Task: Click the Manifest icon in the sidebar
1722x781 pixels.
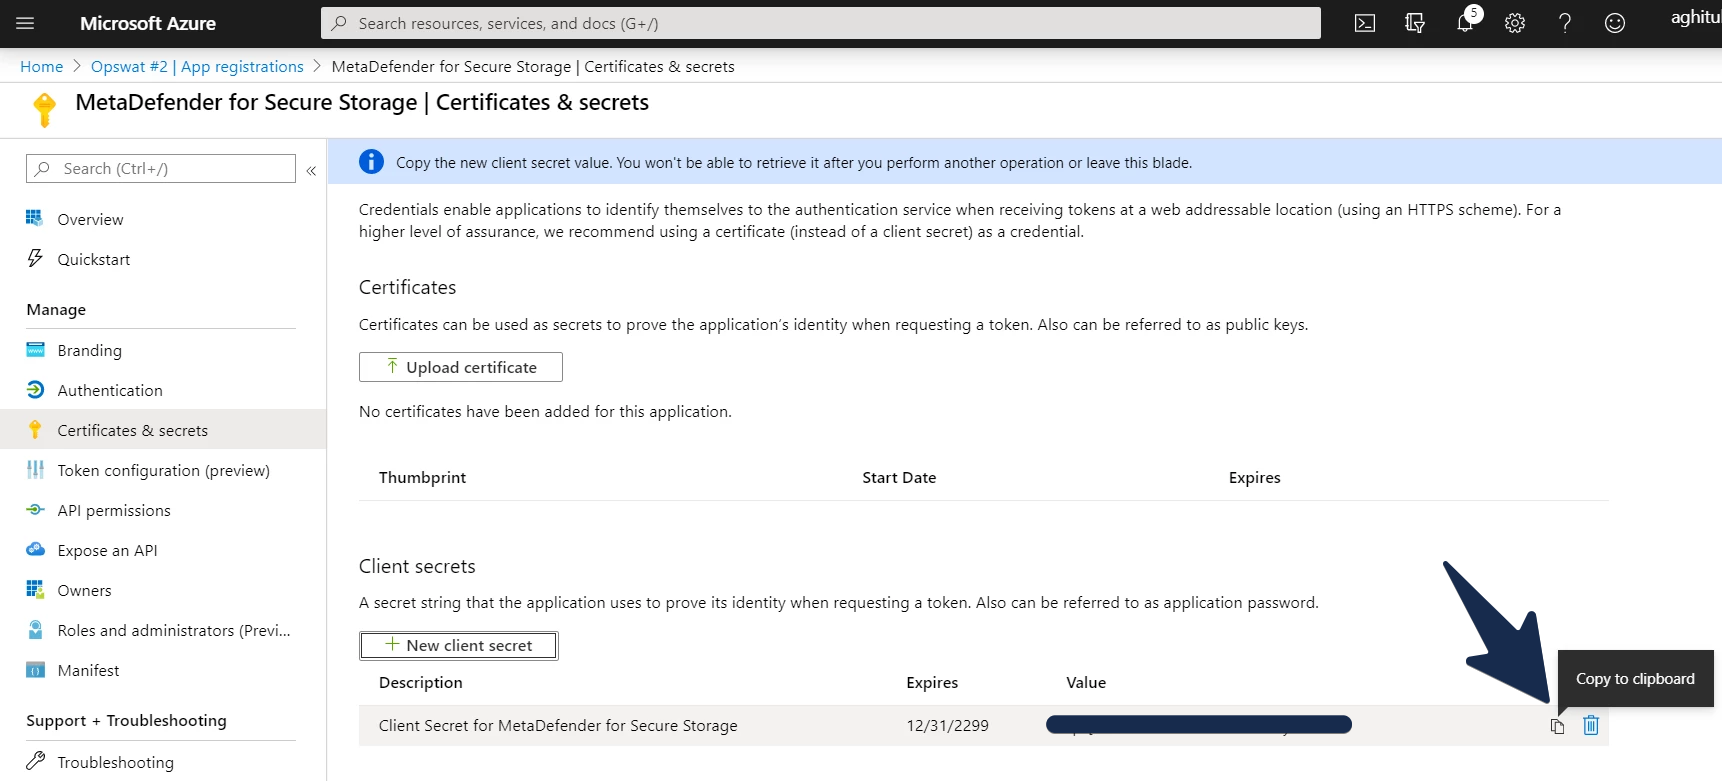Action: 35,669
